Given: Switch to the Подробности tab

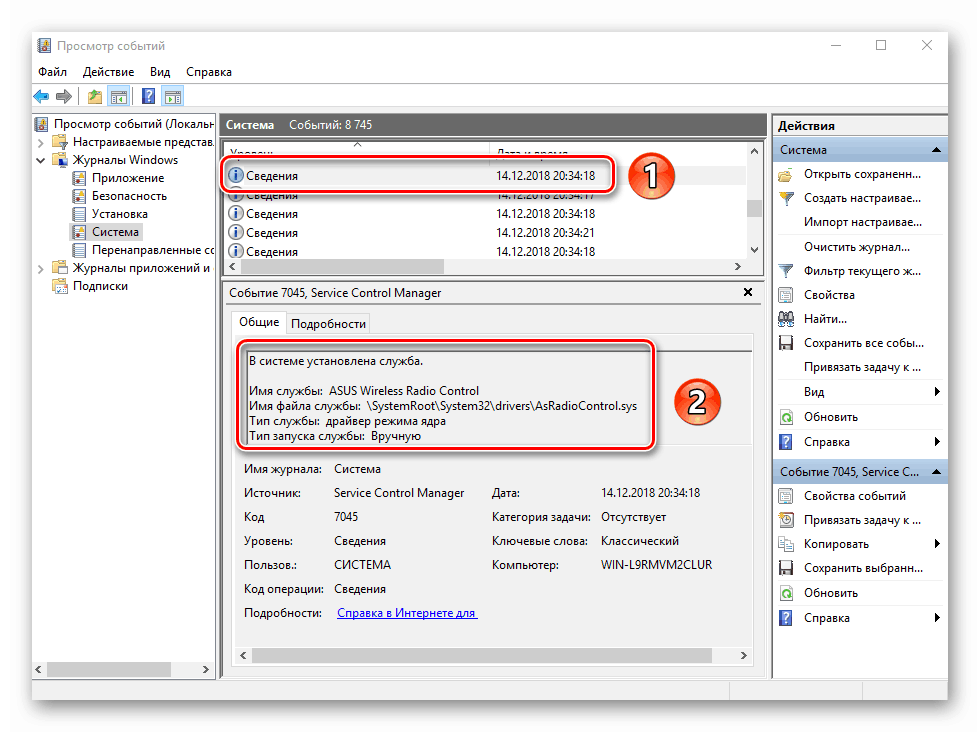Looking at the screenshot, I should 328,324.
